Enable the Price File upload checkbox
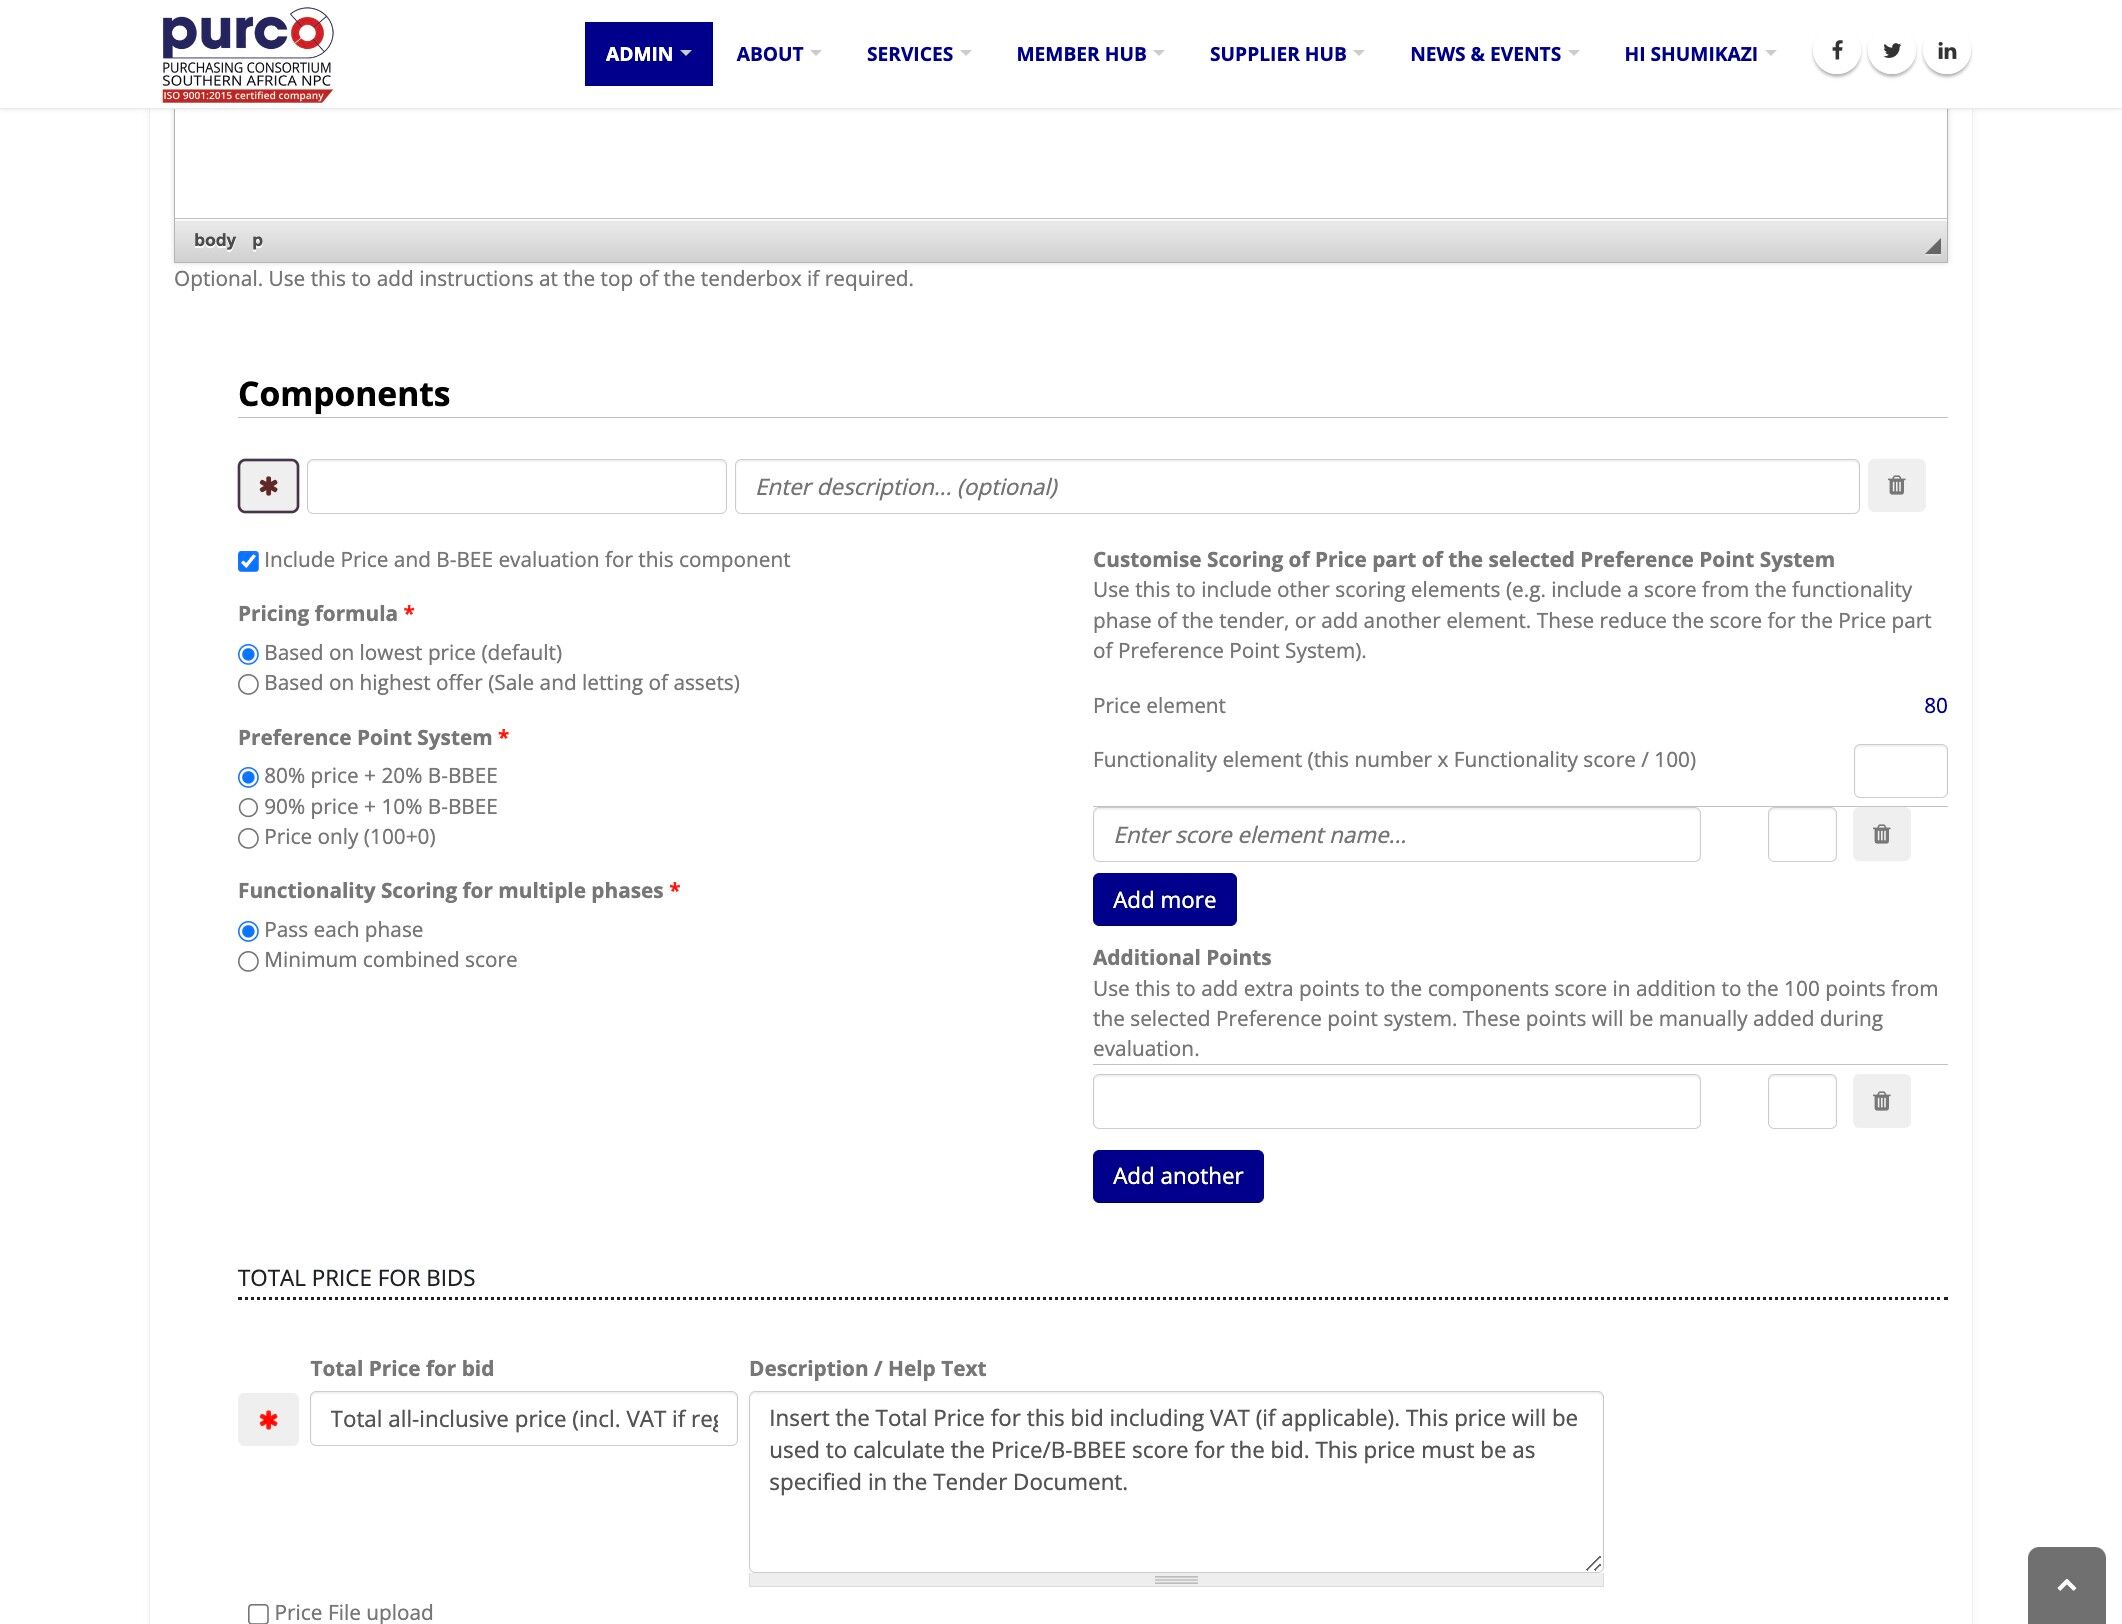Viewport: 2122px width, 1624px height. 258,1613
